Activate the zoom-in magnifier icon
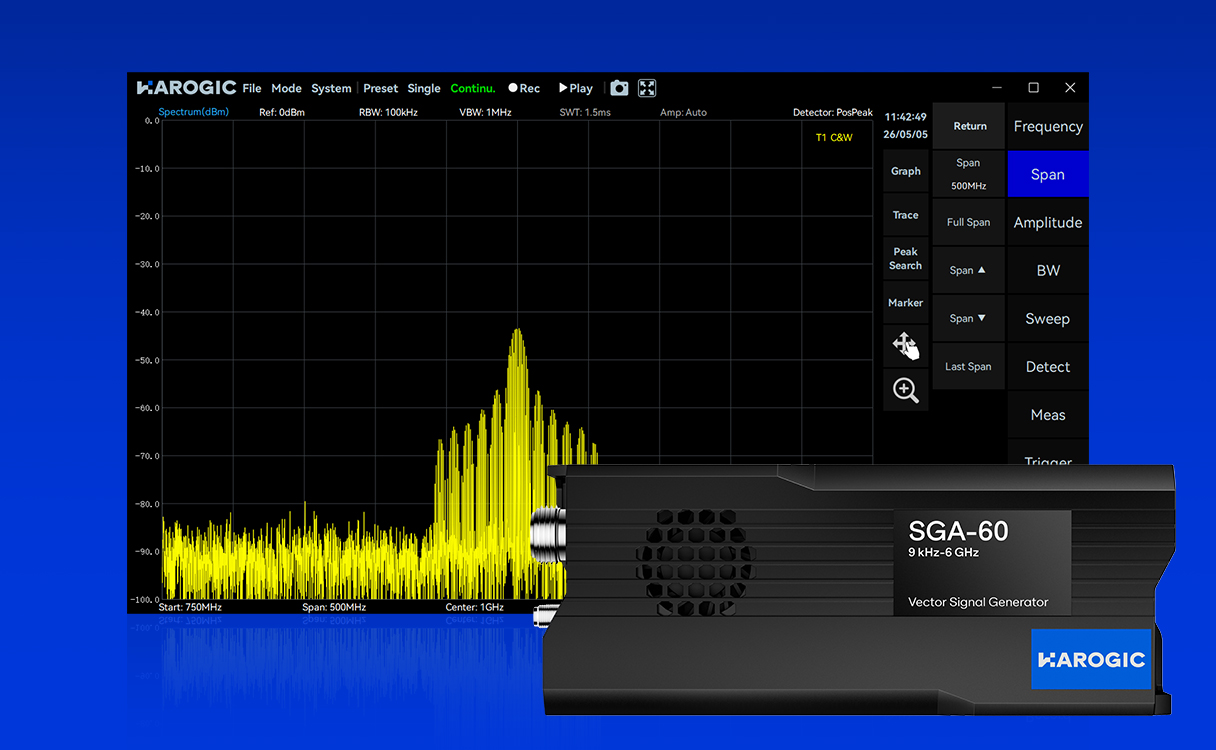The width and height of the screenshot is (1216, 750). pyautogui.click(x=906, y=390)
